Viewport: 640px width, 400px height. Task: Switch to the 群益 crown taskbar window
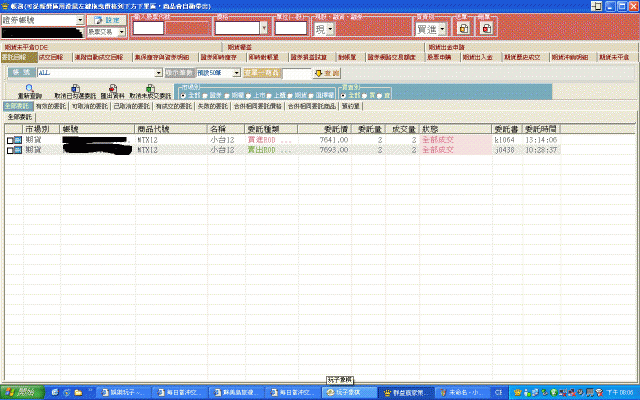click(x=405, y=392)
